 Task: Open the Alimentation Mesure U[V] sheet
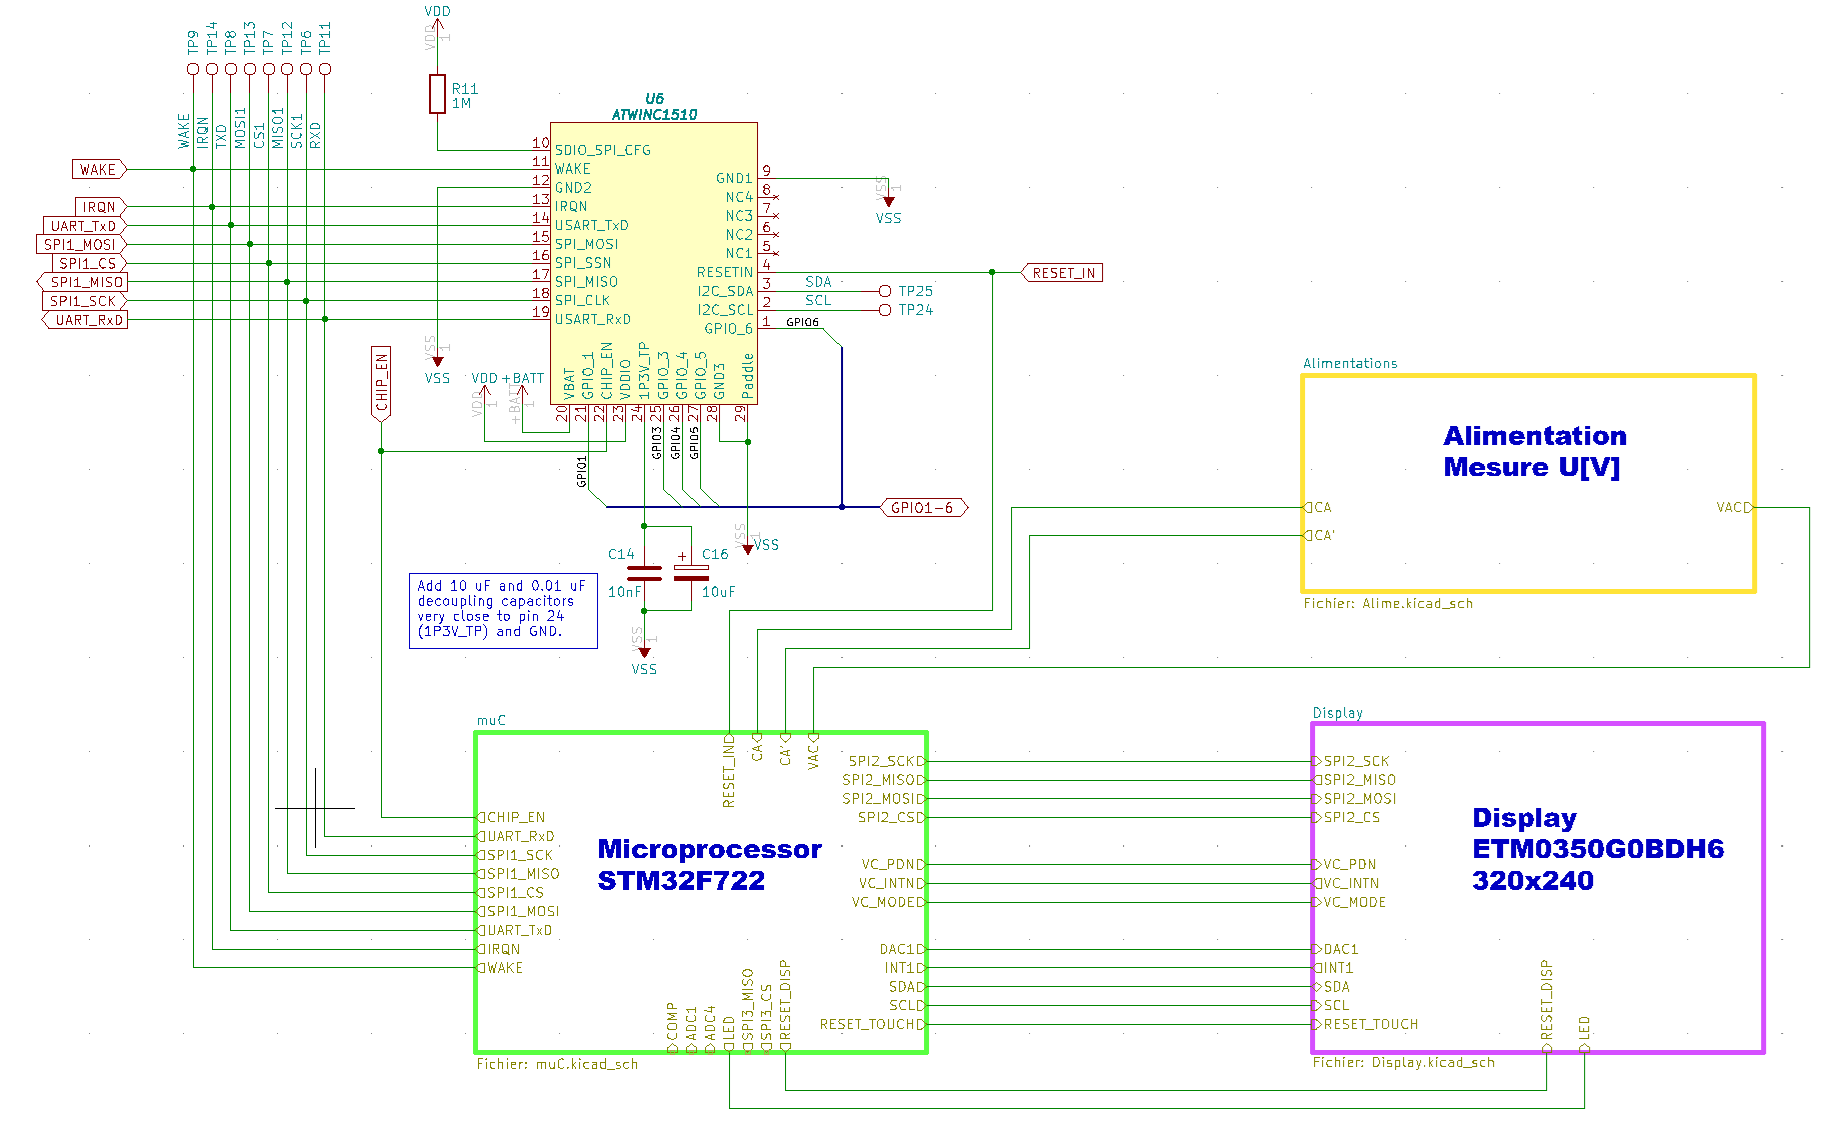point(1529,484)
